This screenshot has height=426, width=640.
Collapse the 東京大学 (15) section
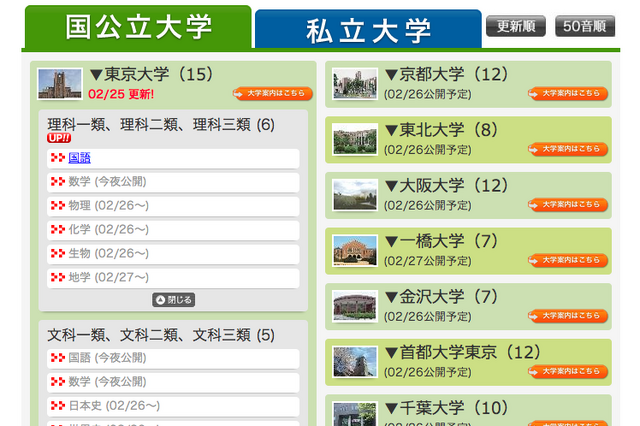point(151,75)
